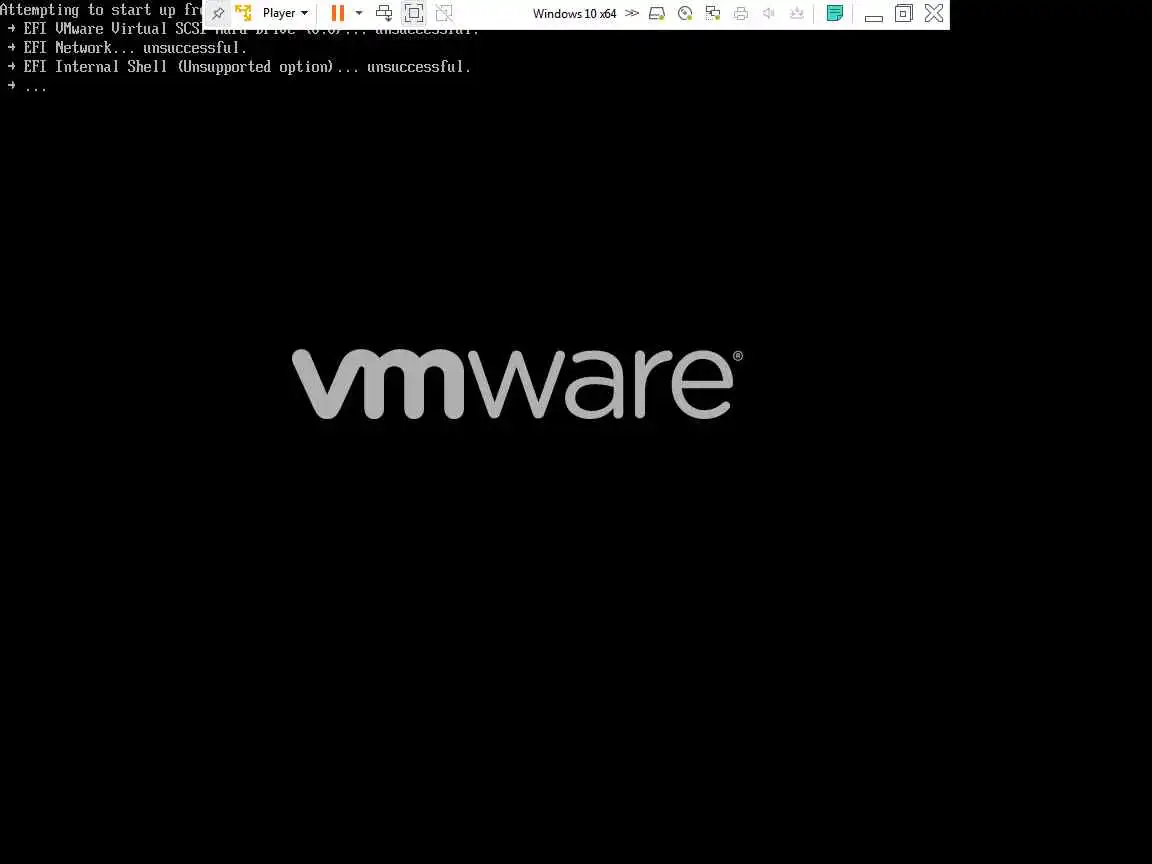
Task: Pause the virtual machine
Action: (x=338, y=13)
